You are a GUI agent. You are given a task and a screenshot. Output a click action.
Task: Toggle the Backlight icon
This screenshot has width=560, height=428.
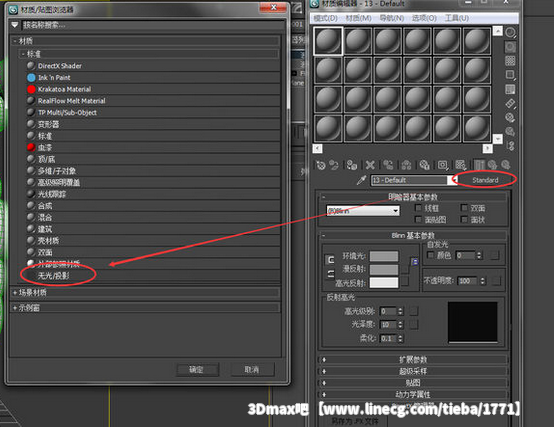coord(510,47)
